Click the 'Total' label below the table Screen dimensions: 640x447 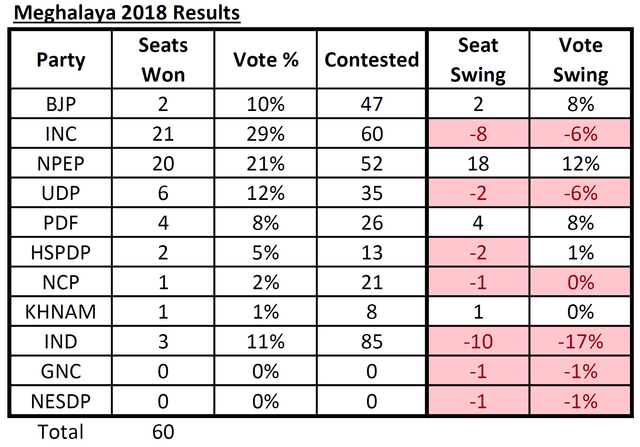[60, 431]
